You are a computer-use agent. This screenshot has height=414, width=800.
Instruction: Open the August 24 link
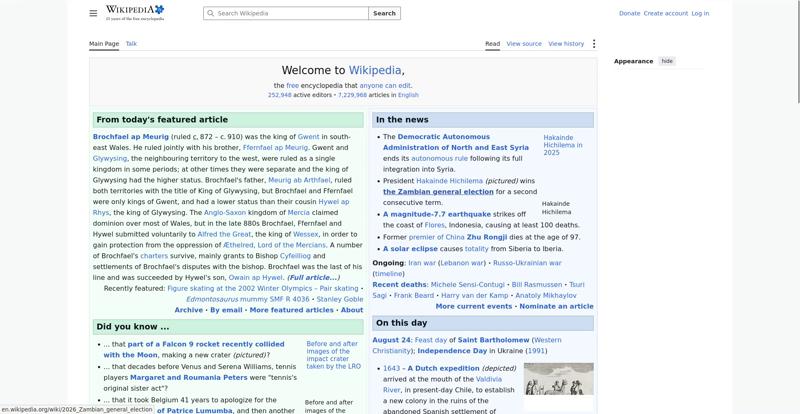click(391, 340)
